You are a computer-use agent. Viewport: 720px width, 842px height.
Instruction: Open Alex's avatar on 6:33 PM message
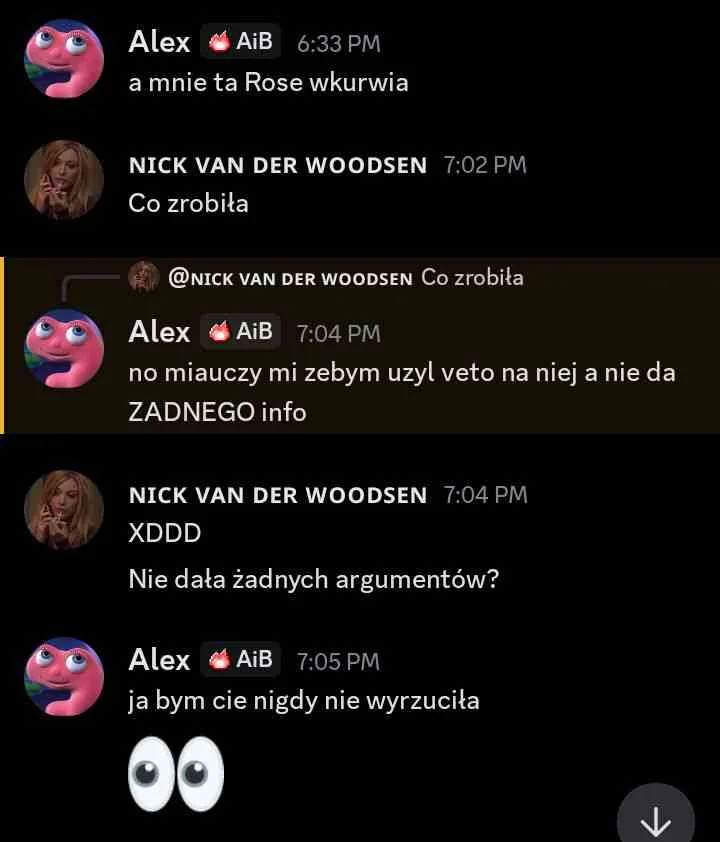point(64,59)
